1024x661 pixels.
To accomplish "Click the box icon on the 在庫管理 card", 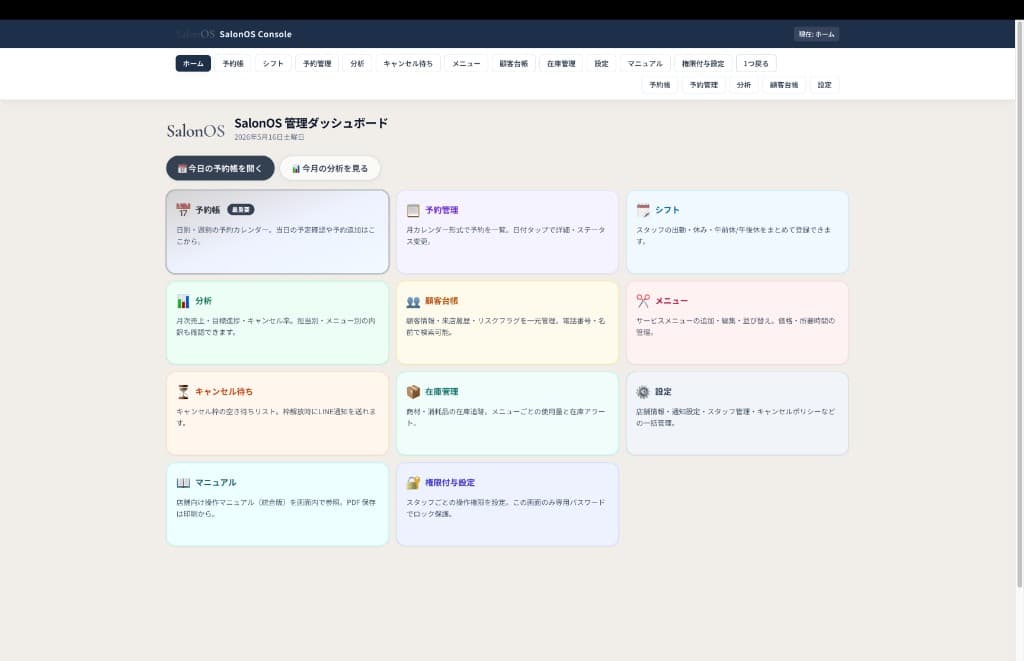I will pos(413,391).
